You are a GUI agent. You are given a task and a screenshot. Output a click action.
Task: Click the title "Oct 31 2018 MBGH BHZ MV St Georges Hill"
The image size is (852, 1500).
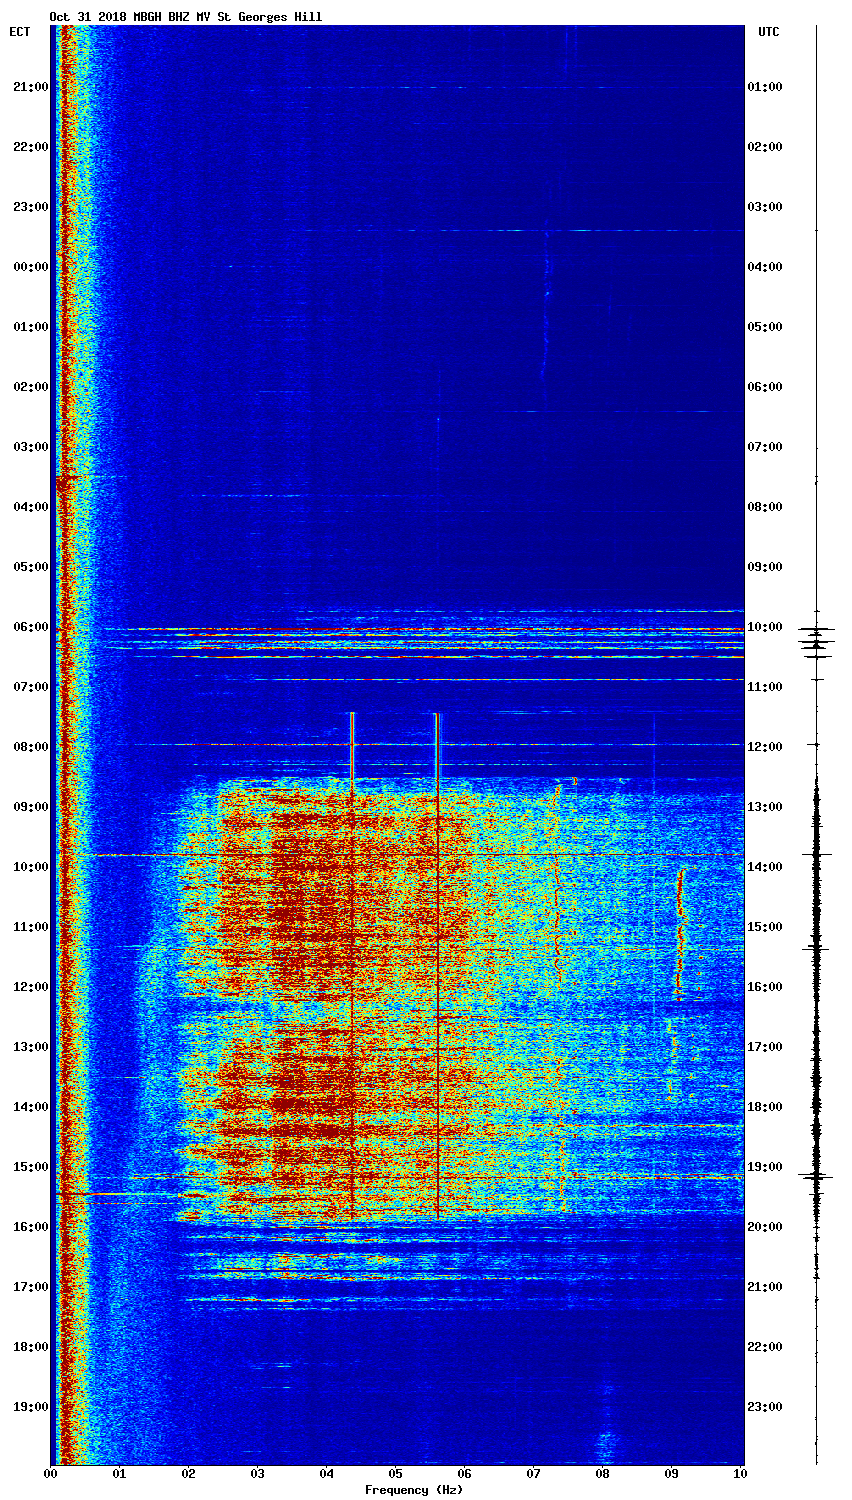coord(186,17)
